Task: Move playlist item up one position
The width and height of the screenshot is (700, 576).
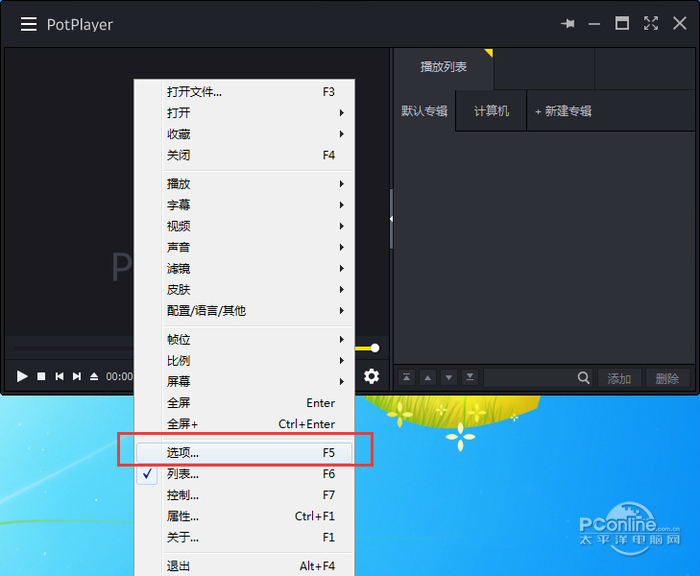Action: coord(428,378)
